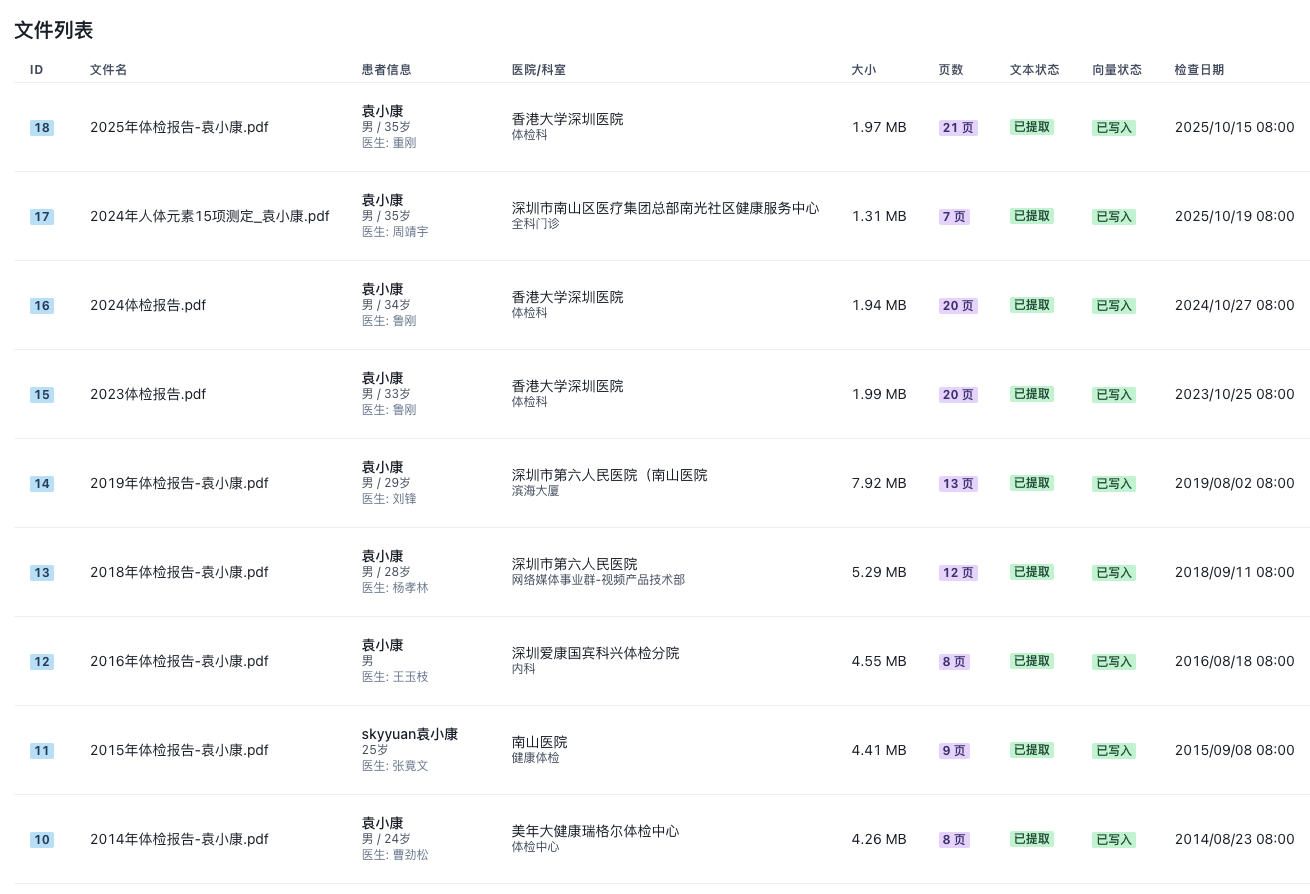Sort by the 大小 column header

click(x=864, y=69)
